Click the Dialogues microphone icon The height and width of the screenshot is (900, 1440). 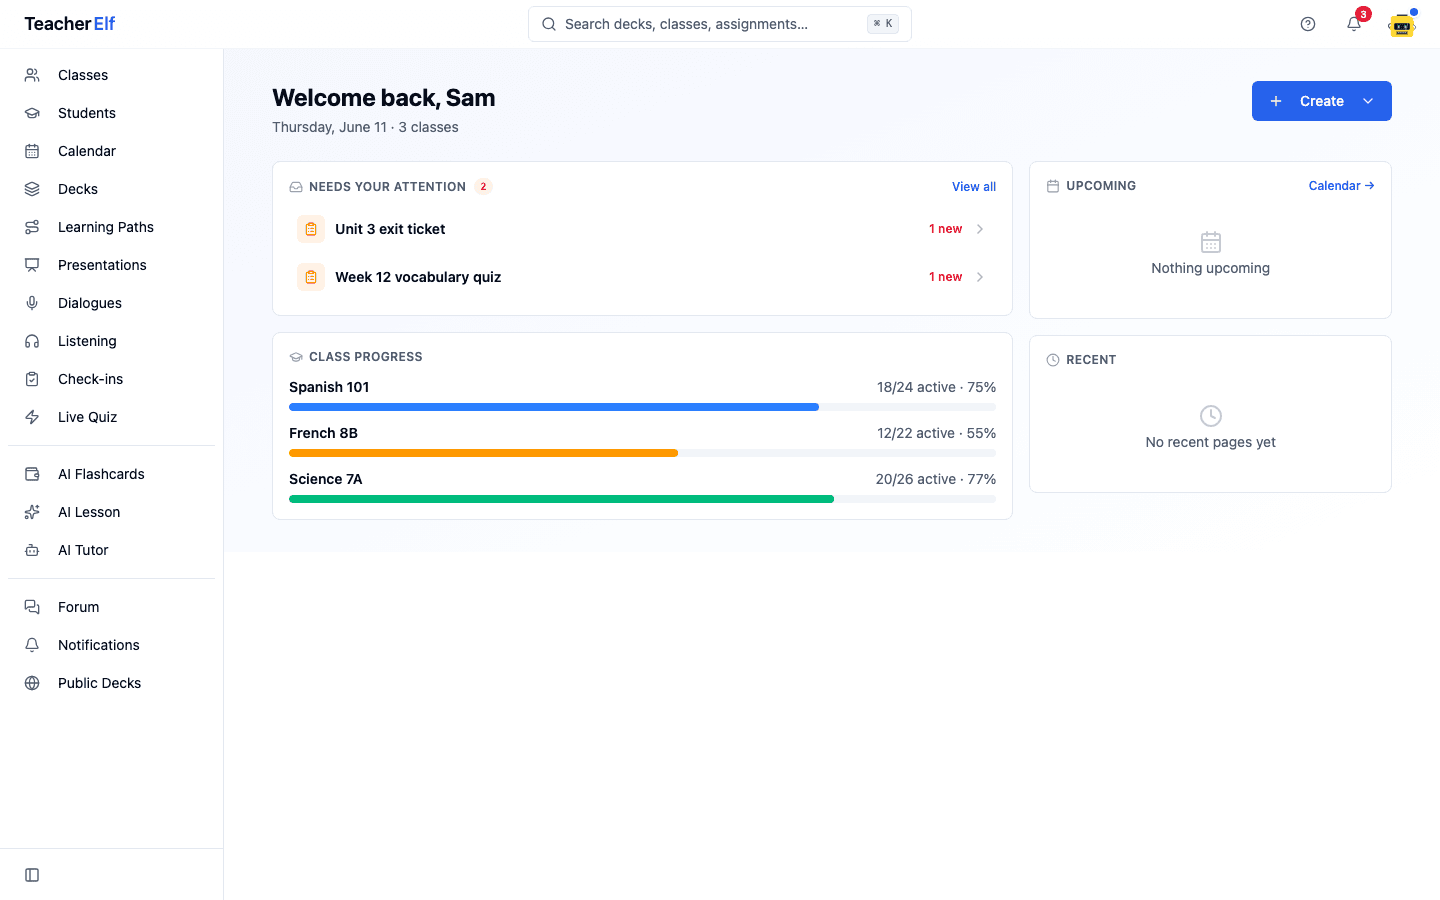[x=32, y=303]
